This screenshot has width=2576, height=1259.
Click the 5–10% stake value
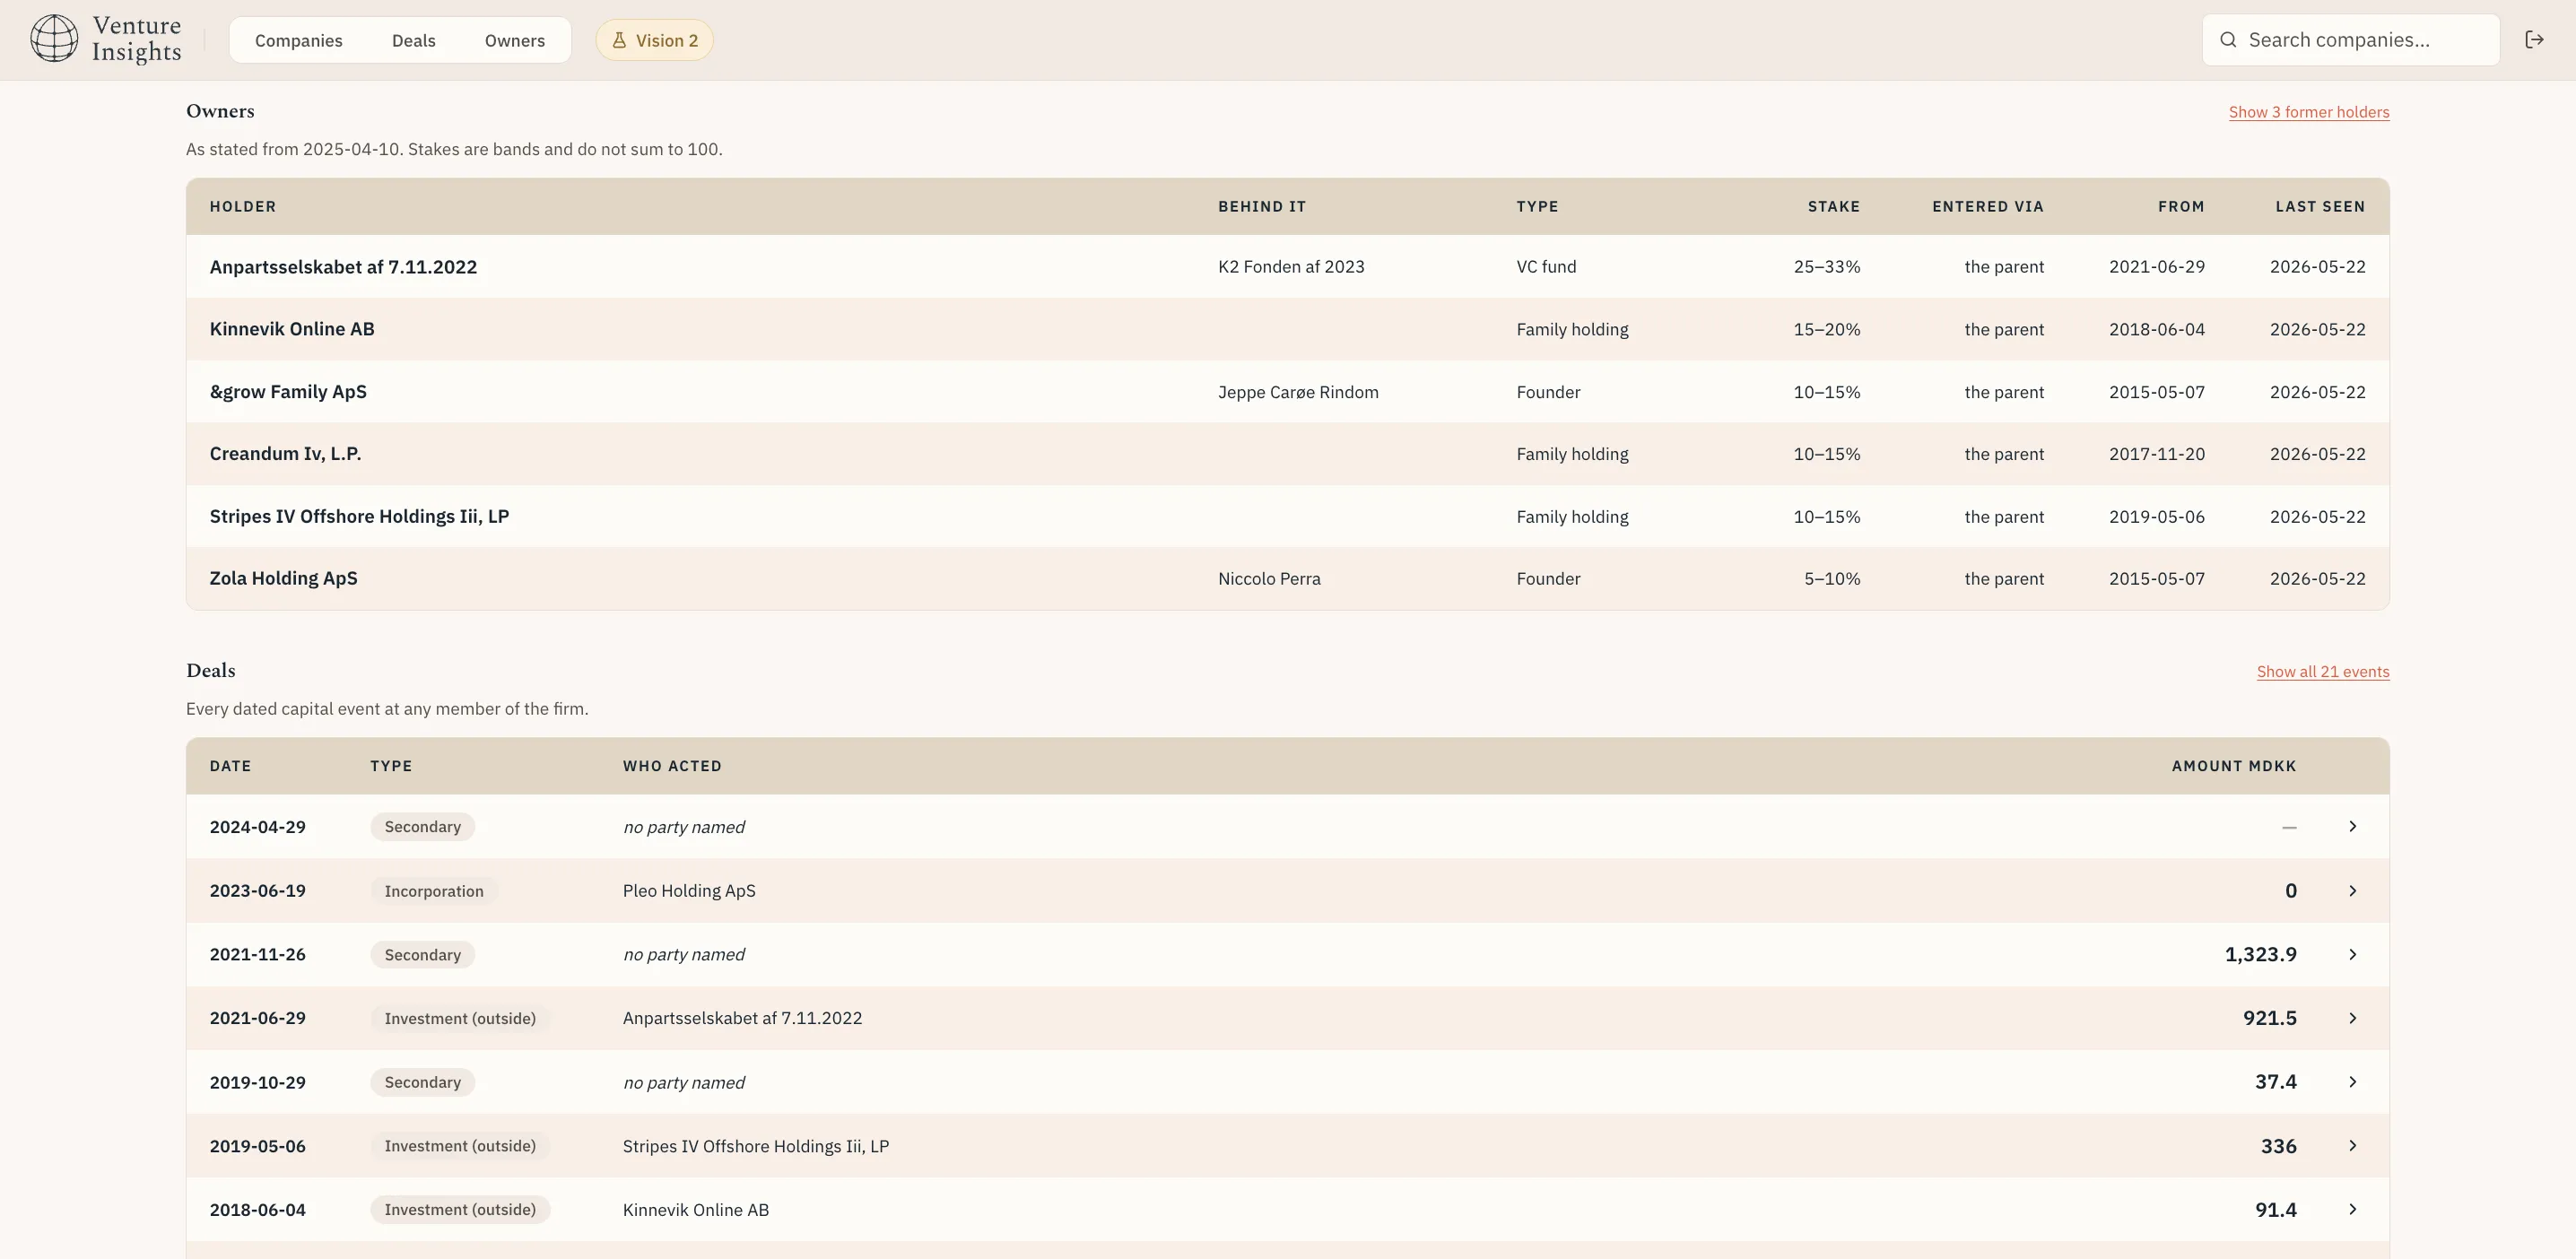pos(1832,579)
